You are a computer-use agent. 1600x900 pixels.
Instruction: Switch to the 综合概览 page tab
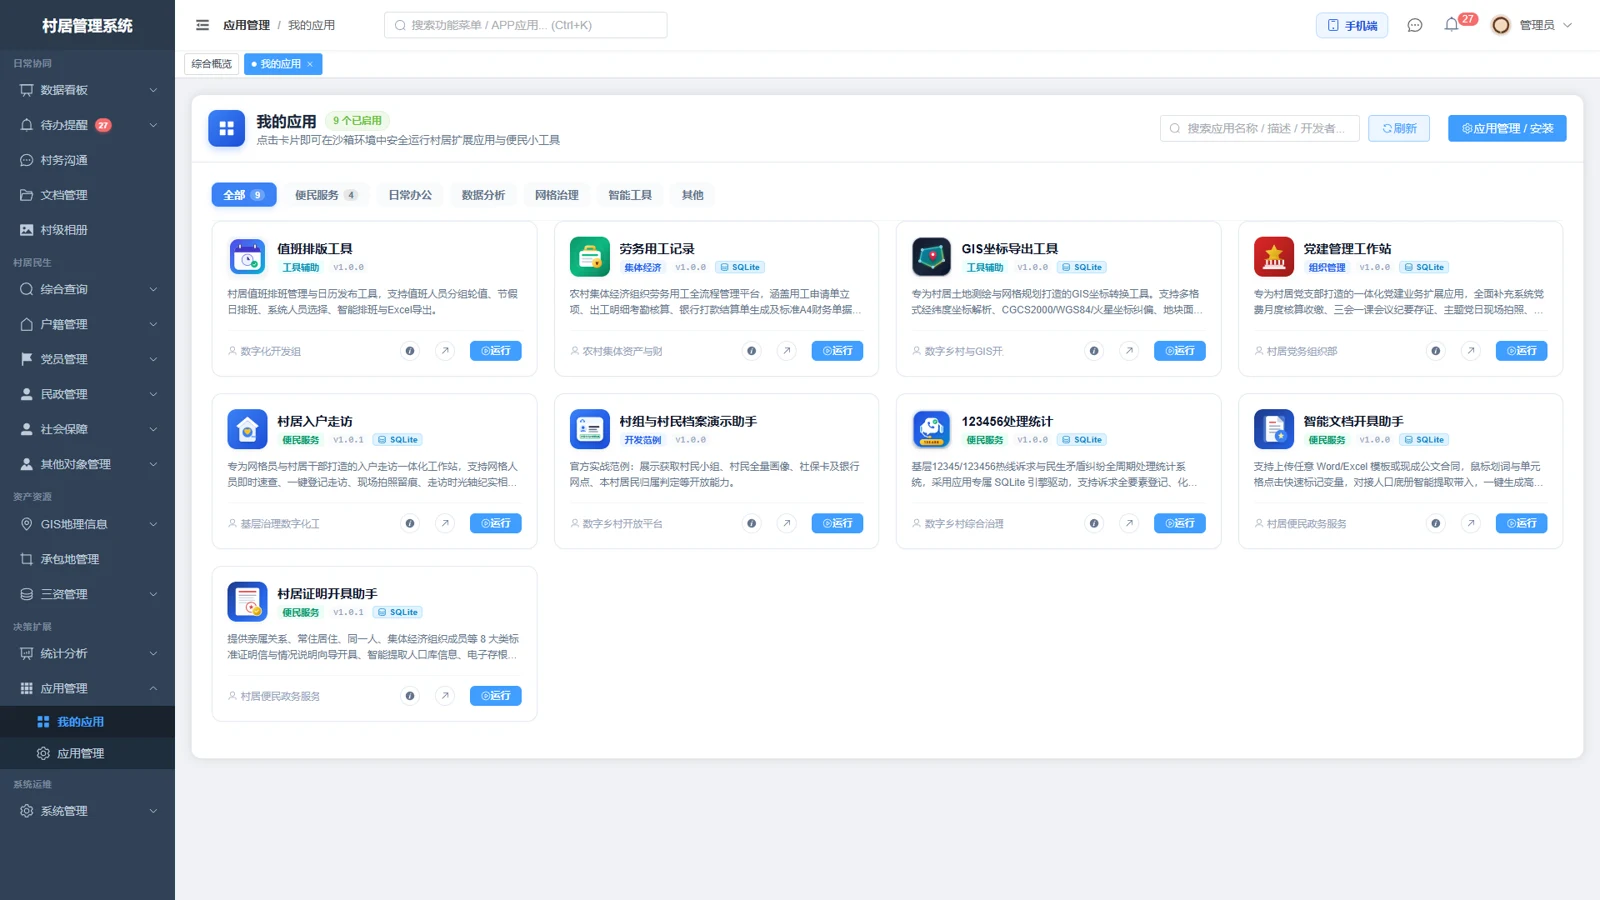tap(212, 64)
